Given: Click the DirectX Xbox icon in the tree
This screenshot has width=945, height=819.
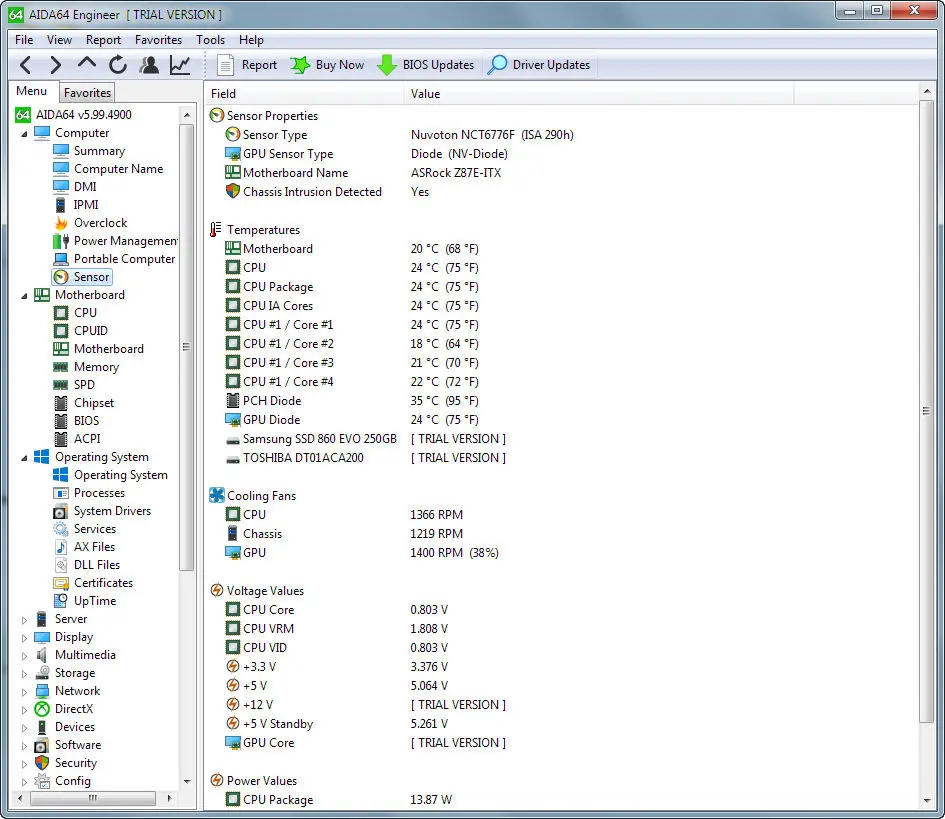Looking at the screenshot, I should tap(42, 709).
